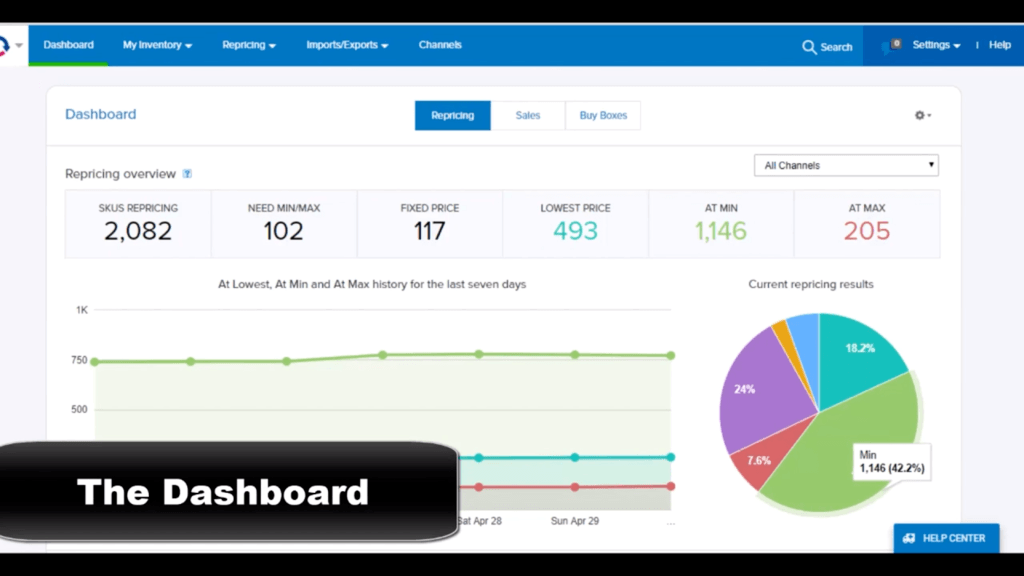Click the teal 18.2% pie slice
The image size is (1024, 576).
click(x=859, y=356)
